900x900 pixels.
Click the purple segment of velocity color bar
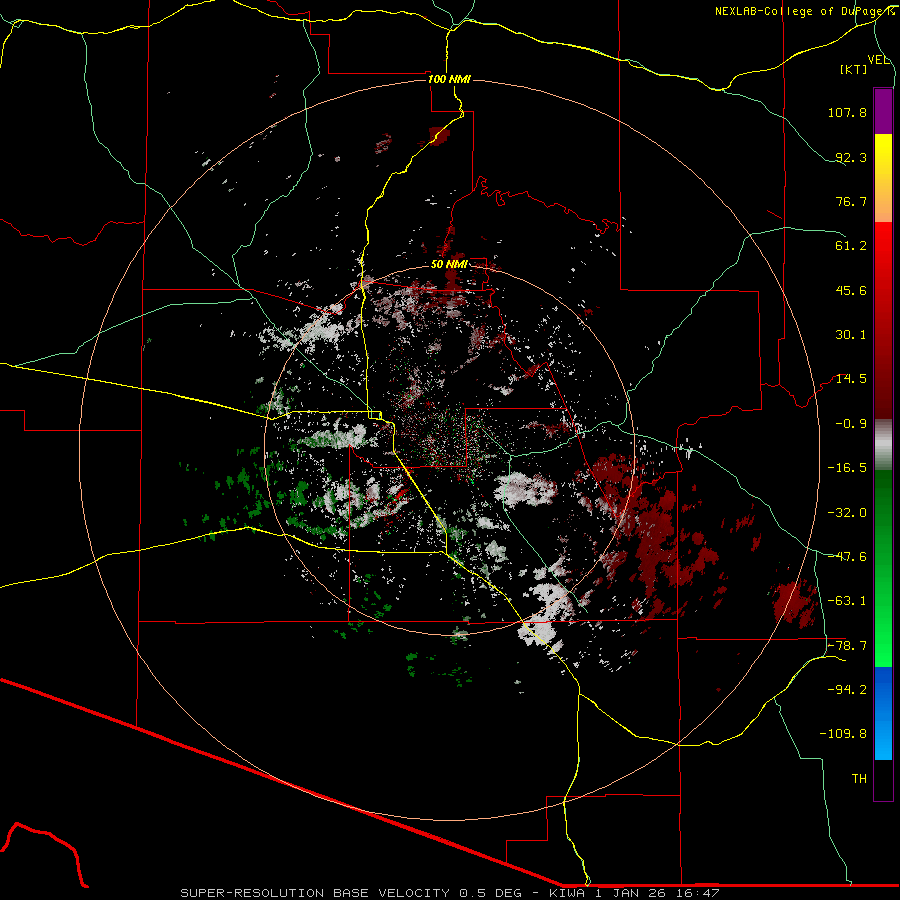[x=883, y=110]
